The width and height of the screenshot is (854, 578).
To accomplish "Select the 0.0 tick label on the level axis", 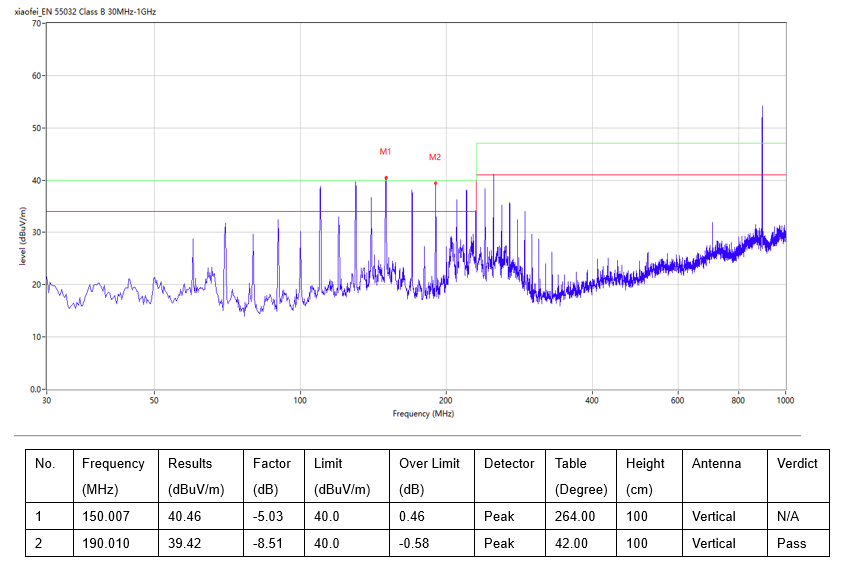I will [35, 390].
